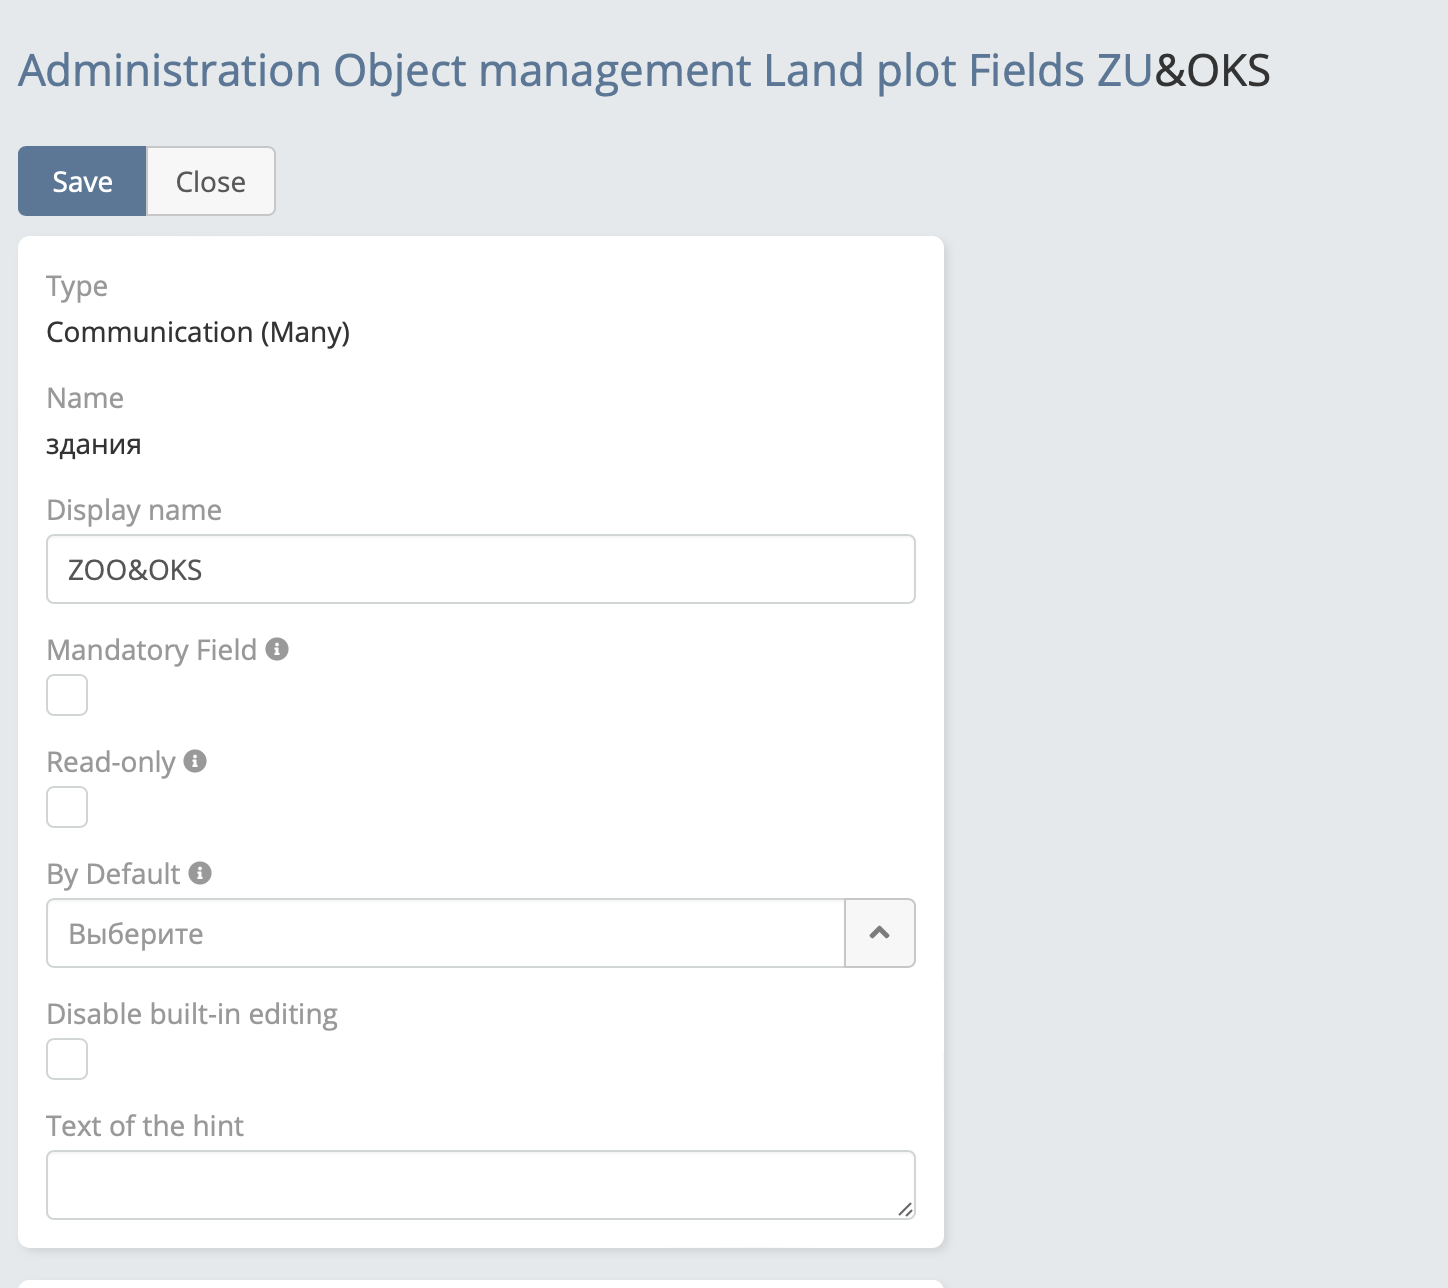1448x1288 pixels.
Task: Tick the Read-only checkbox
Action: click(x=67, y=807)
